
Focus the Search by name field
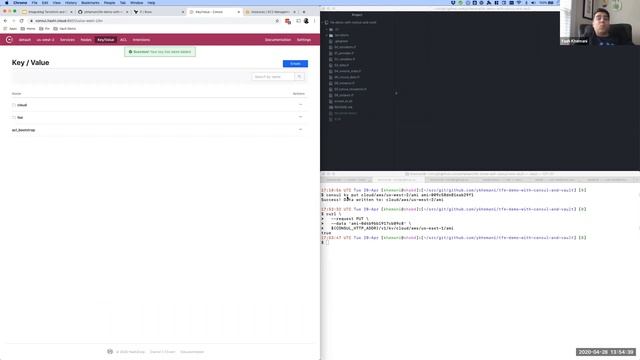[273, 77]
